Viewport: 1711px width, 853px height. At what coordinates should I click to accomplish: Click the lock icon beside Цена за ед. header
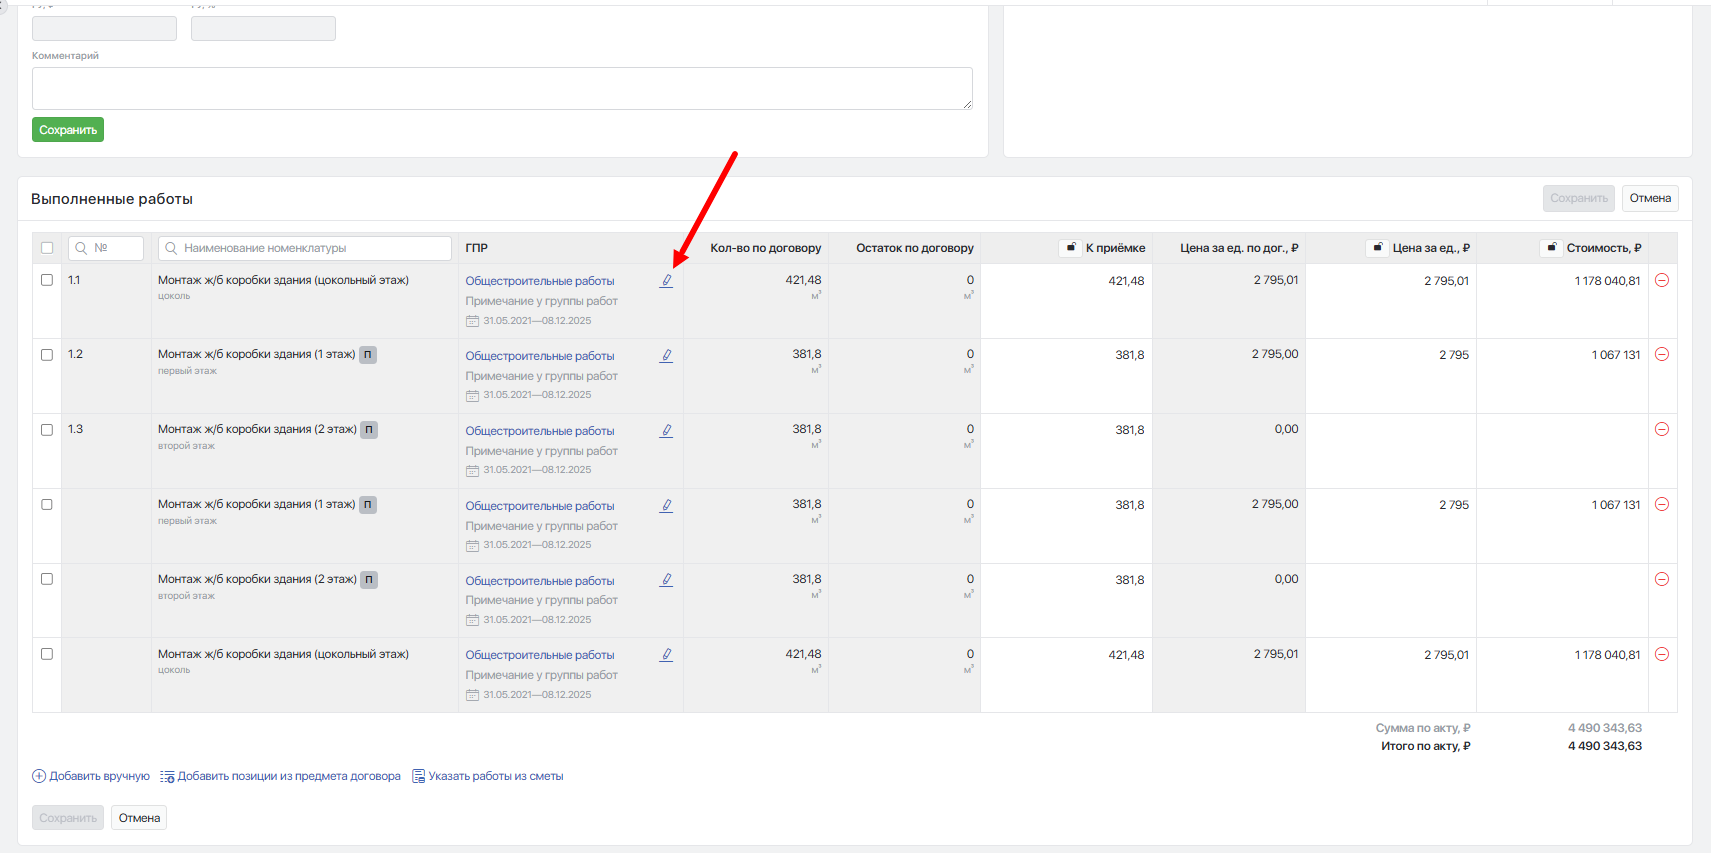[x=1378, y=247]
